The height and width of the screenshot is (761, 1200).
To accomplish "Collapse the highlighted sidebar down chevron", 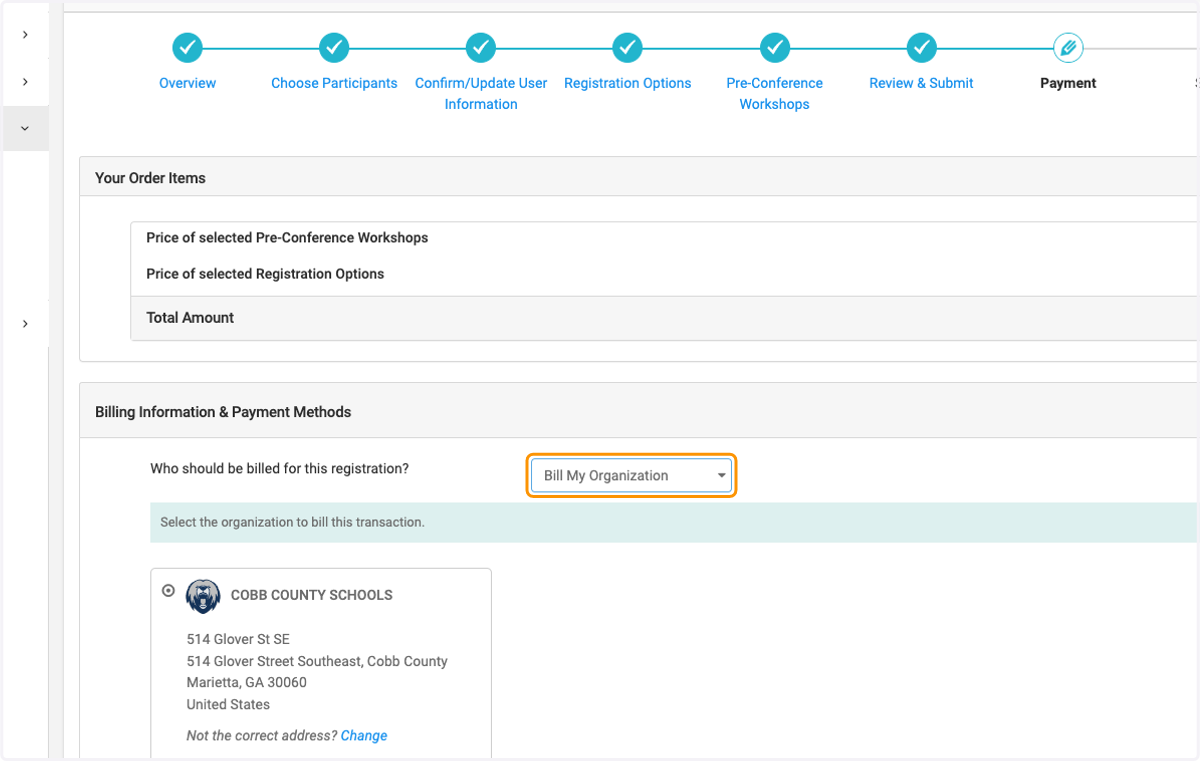I will (x=25, y=129).
